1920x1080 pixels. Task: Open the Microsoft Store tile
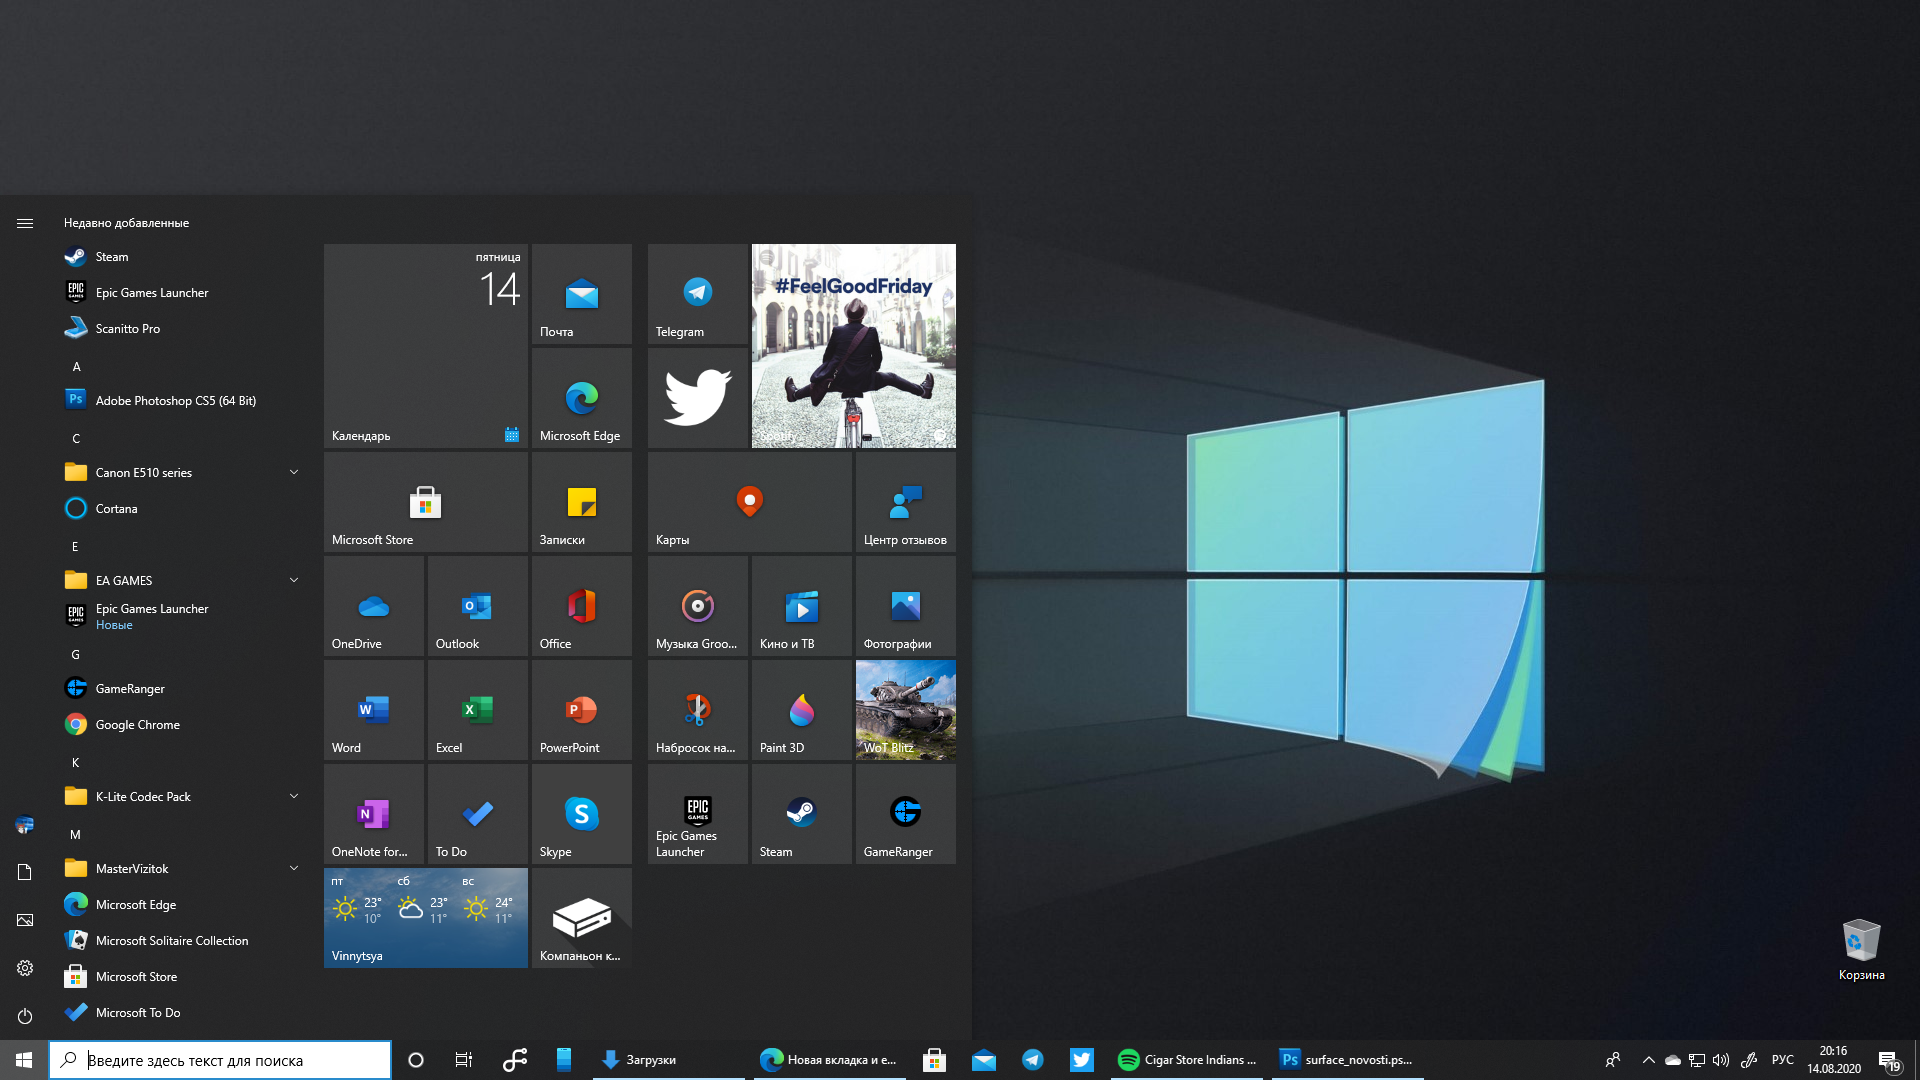point(425,502)
